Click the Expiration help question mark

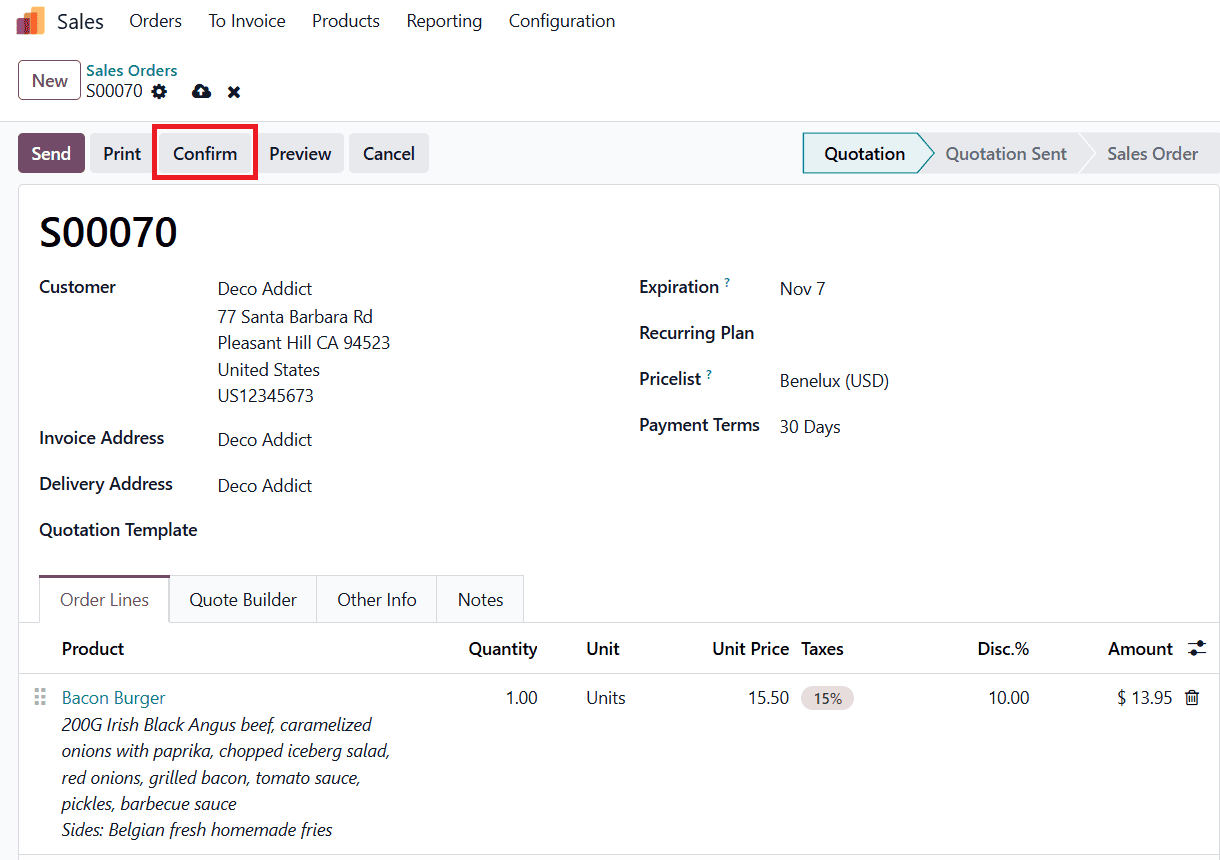pyautogui.click(x=727, y=283)
